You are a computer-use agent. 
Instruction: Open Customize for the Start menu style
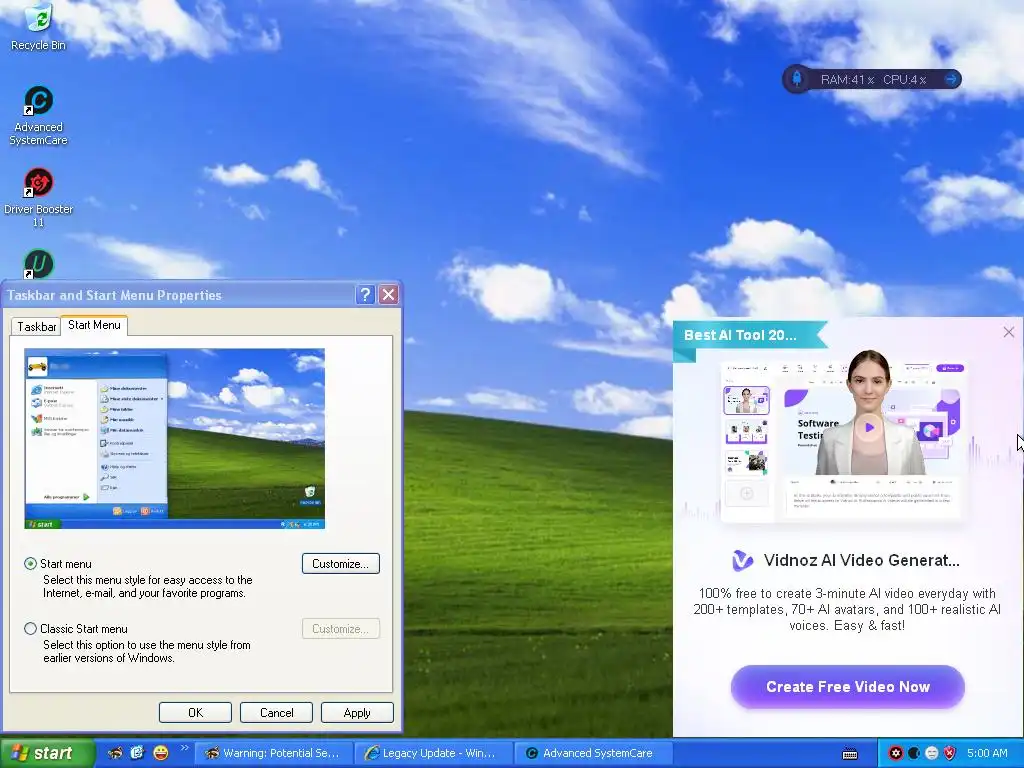tap(340, 564)
